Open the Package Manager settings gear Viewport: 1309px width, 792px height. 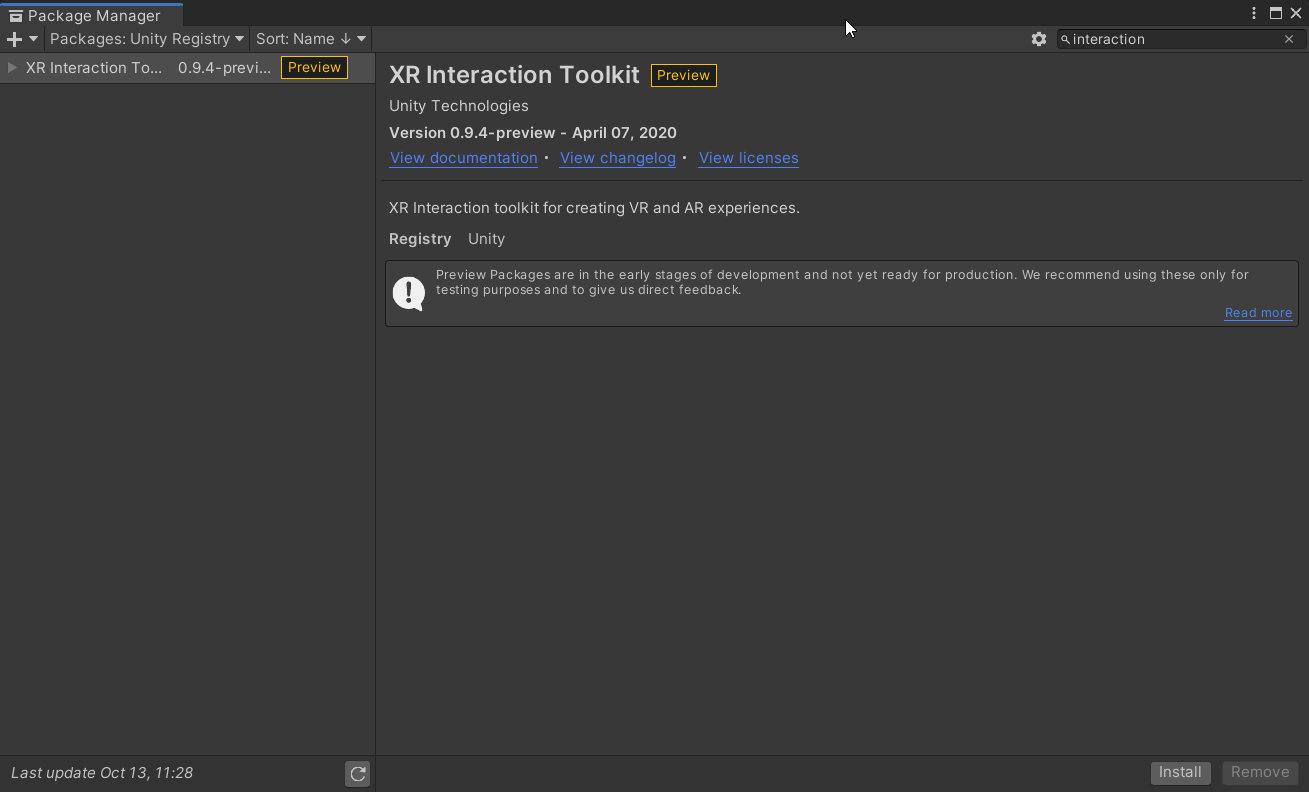pyautogui.click(x=1039, y=39)
